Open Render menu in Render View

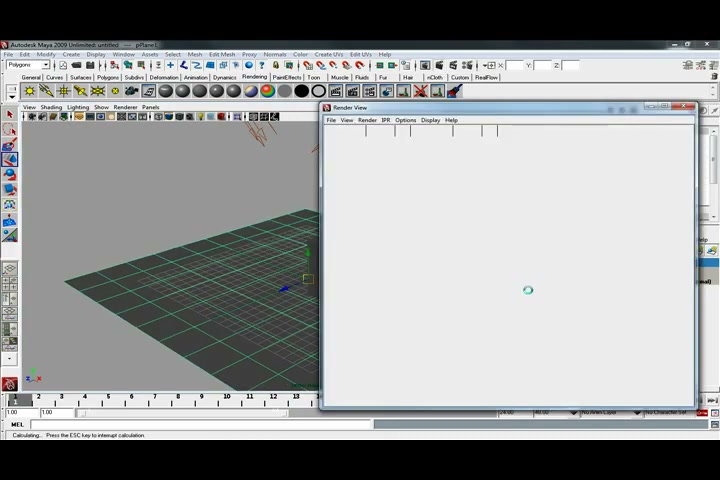[367, 120]
